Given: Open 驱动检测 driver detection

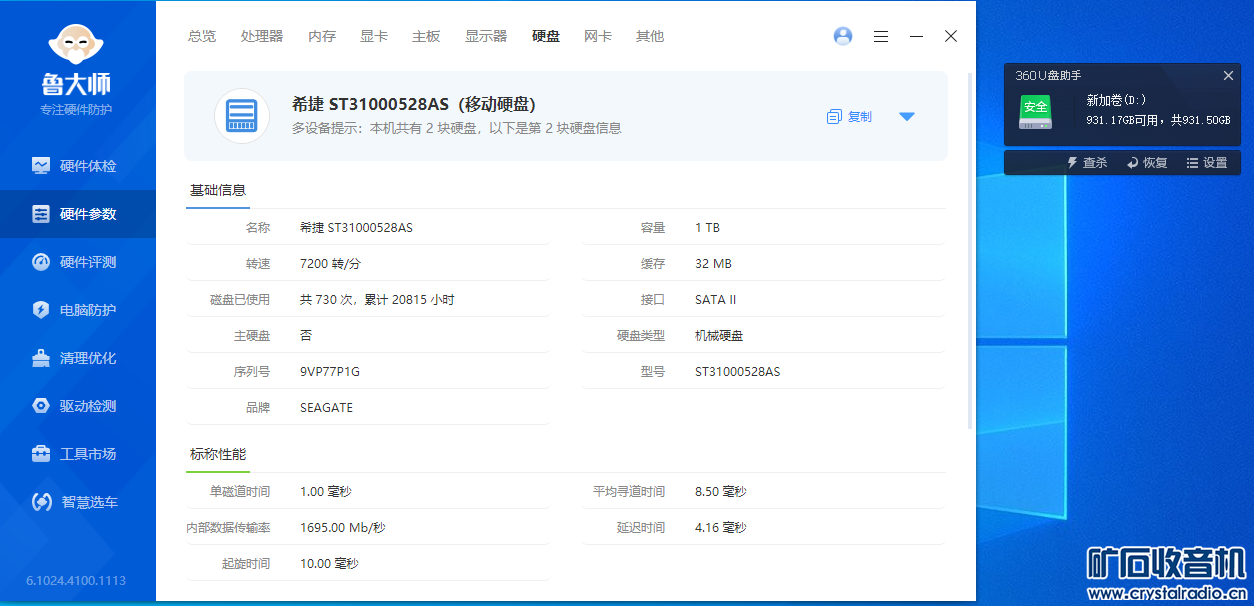Looking at the screenshot, I should (78, 406).
